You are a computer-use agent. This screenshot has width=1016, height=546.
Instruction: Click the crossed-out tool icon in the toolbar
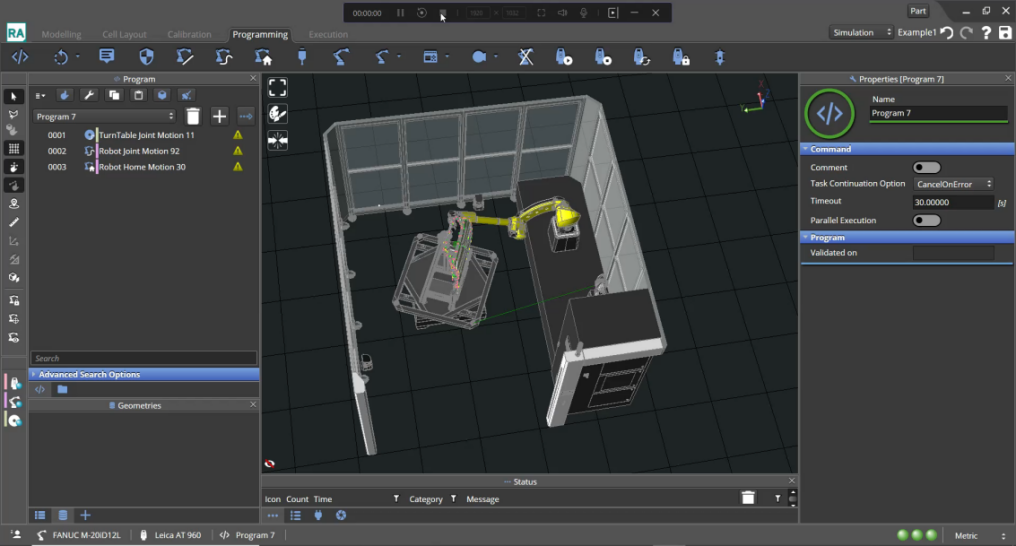(x=525, y=57)
